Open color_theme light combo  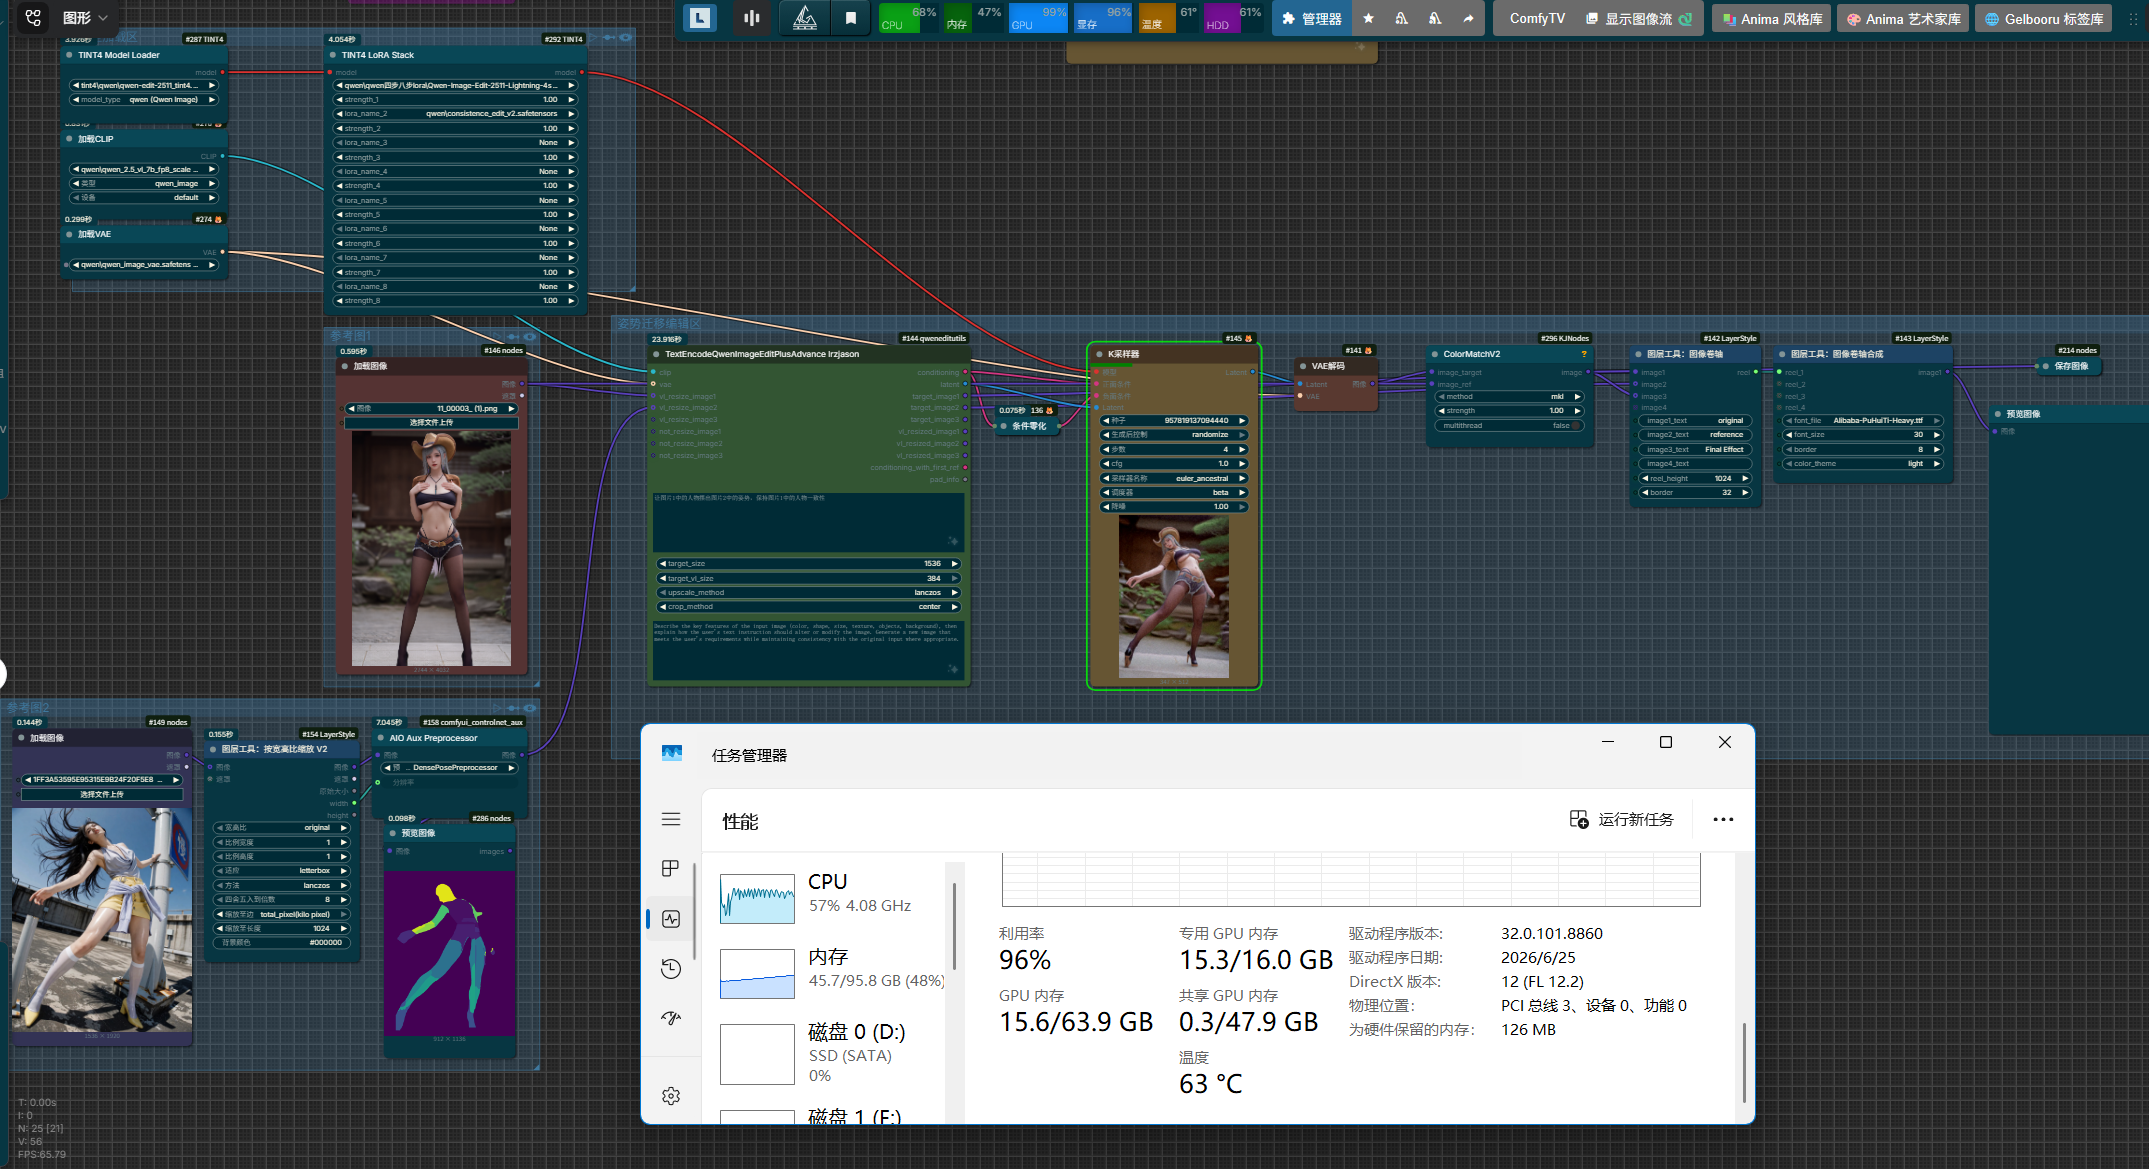pyautogui.click(x=1863, y=464)
